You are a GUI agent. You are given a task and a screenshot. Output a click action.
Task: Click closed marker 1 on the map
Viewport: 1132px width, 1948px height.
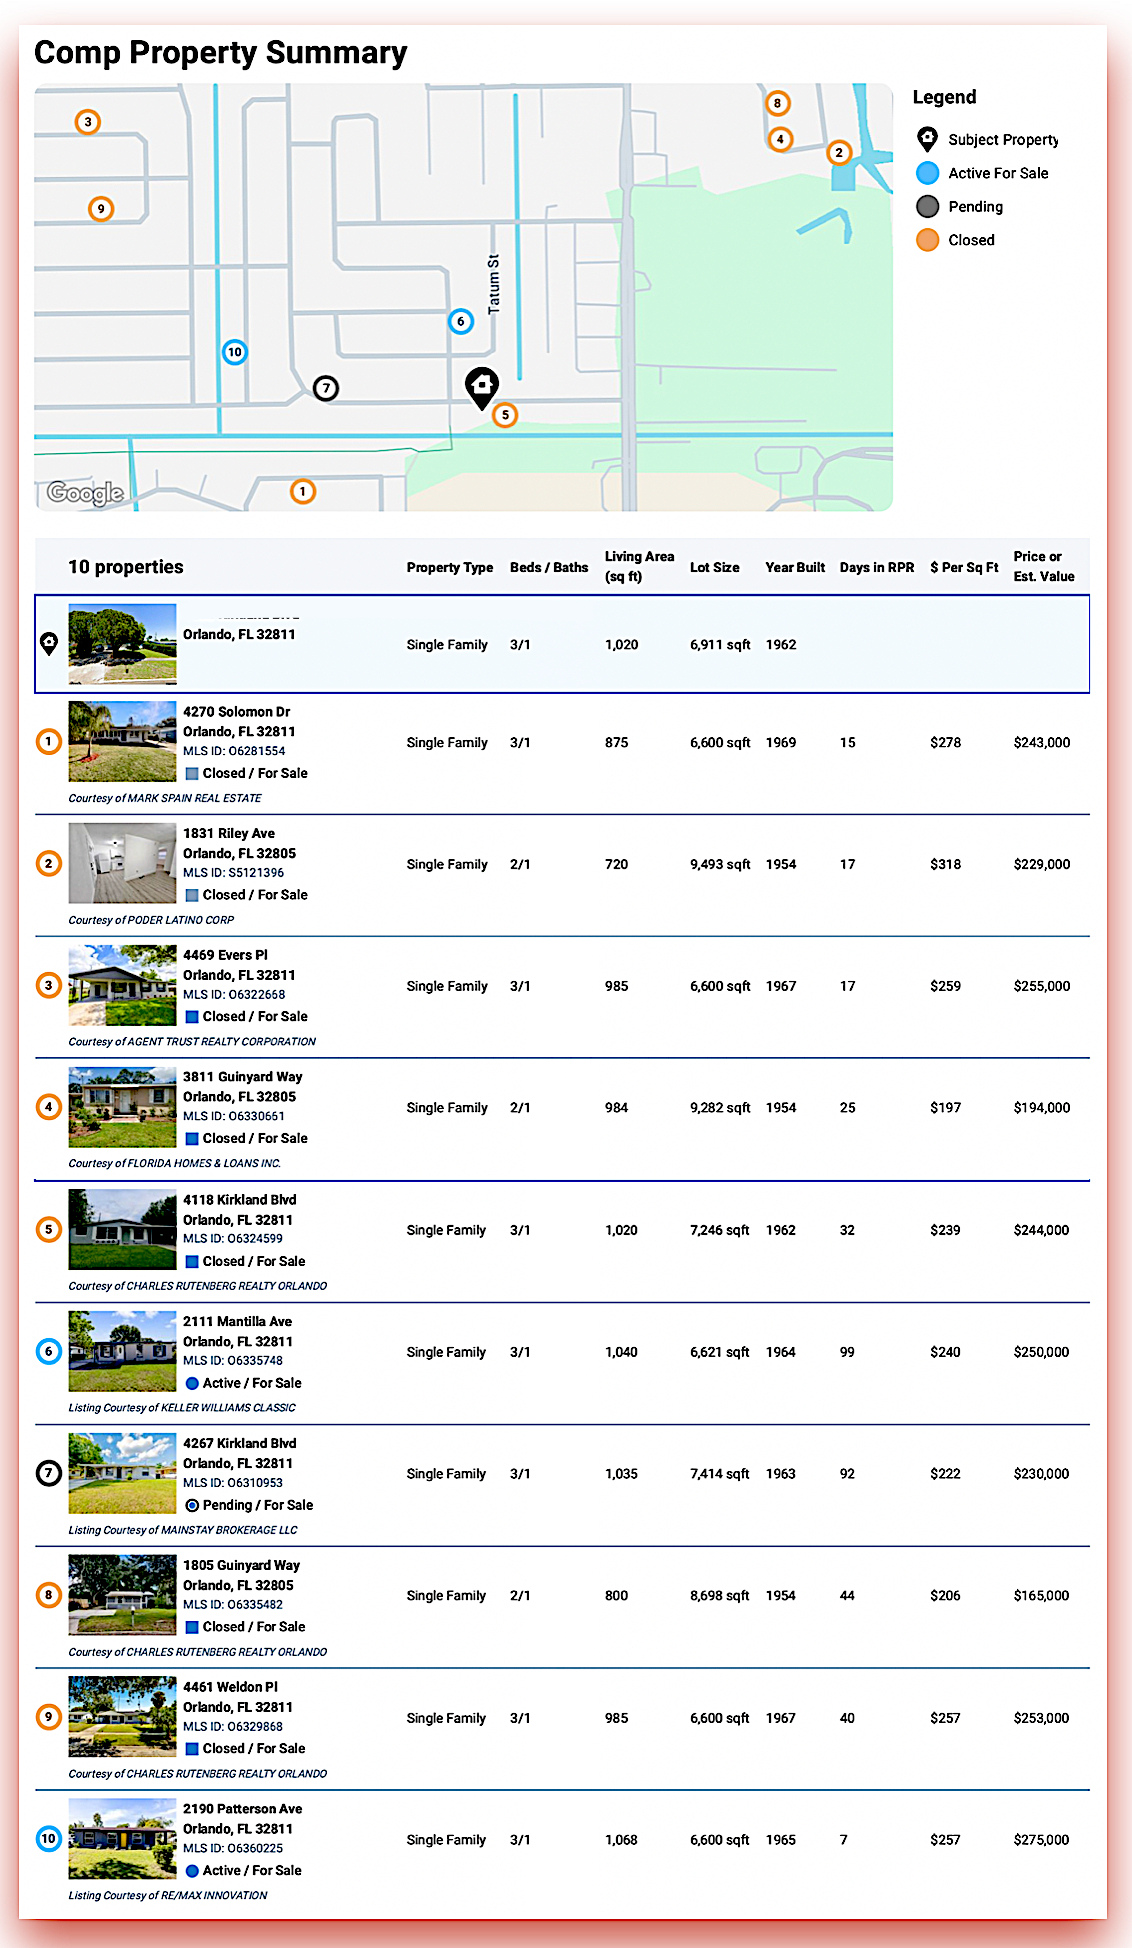pyautogui.click(x=303, y=491)
